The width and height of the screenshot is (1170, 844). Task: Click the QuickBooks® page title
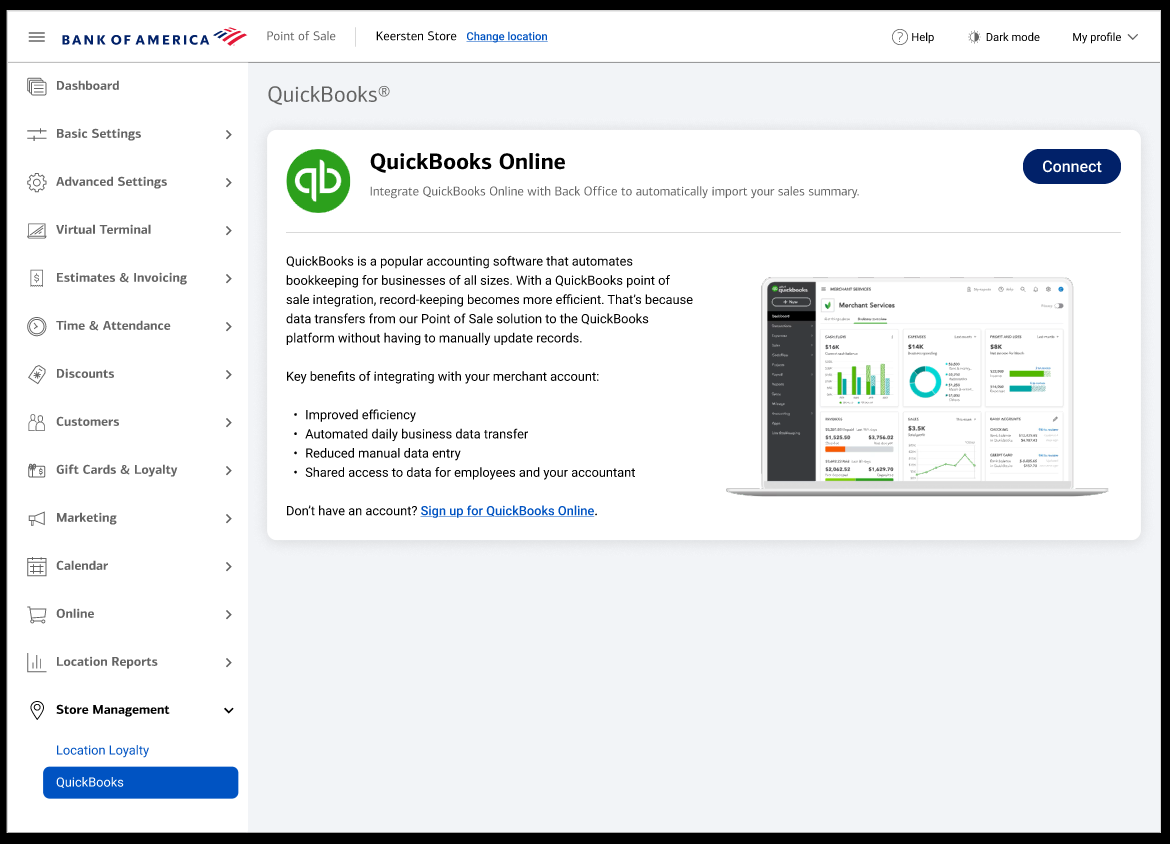328,94
